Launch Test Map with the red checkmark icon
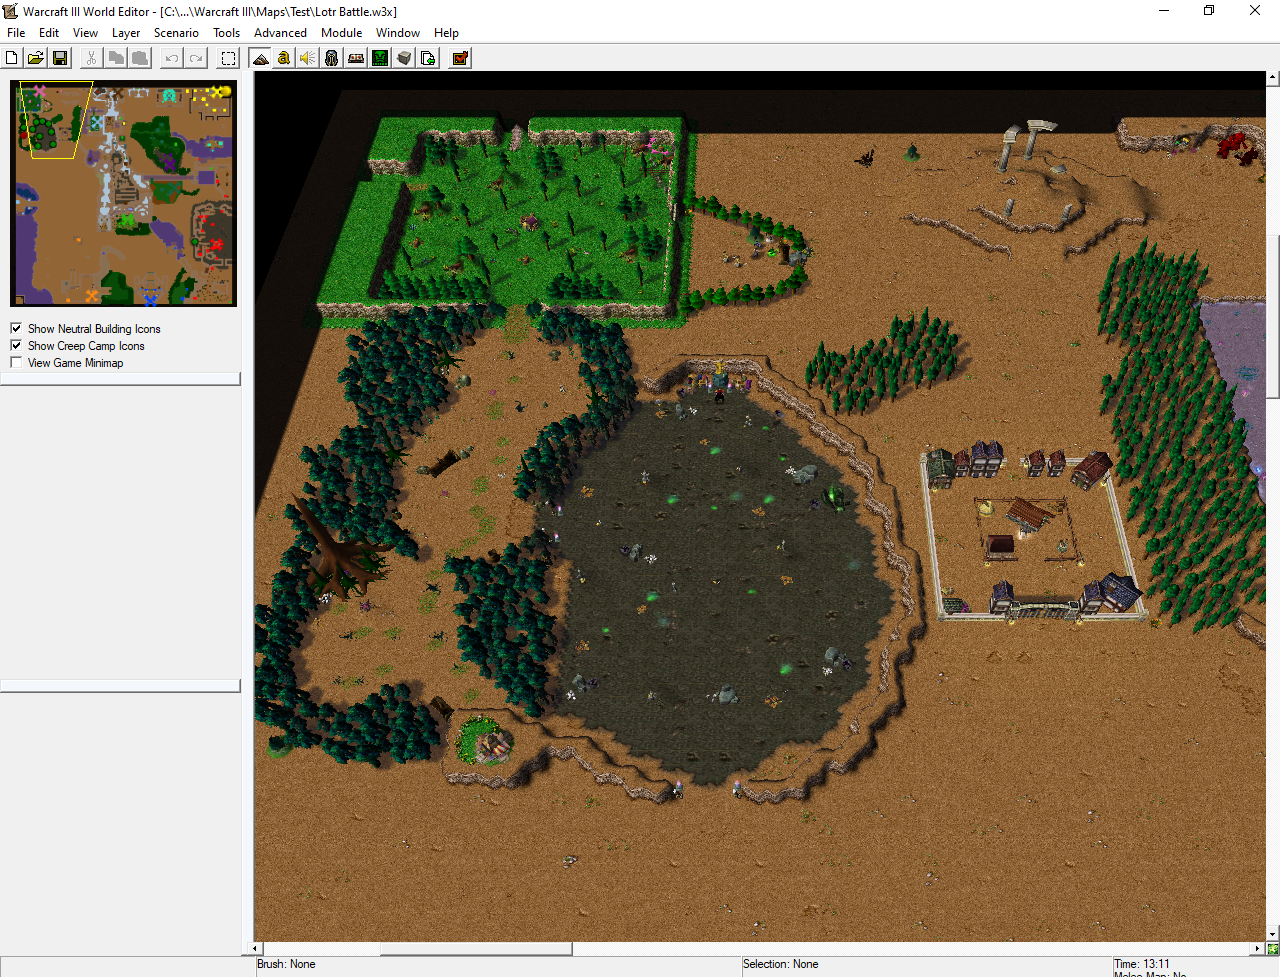Screen dimensions: 1280x977 pyautogui.click(x=460, y=58)
